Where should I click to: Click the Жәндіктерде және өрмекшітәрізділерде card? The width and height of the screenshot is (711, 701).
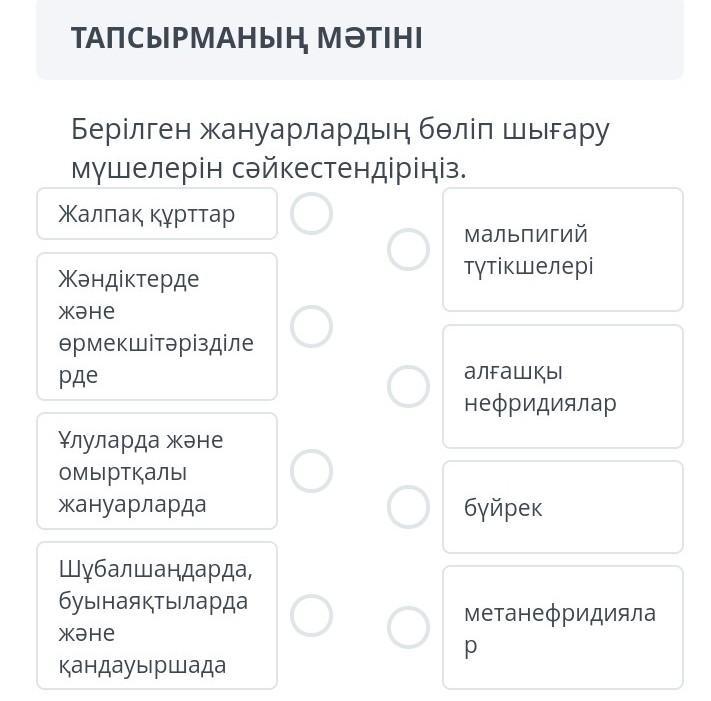(x=156, y=326)
